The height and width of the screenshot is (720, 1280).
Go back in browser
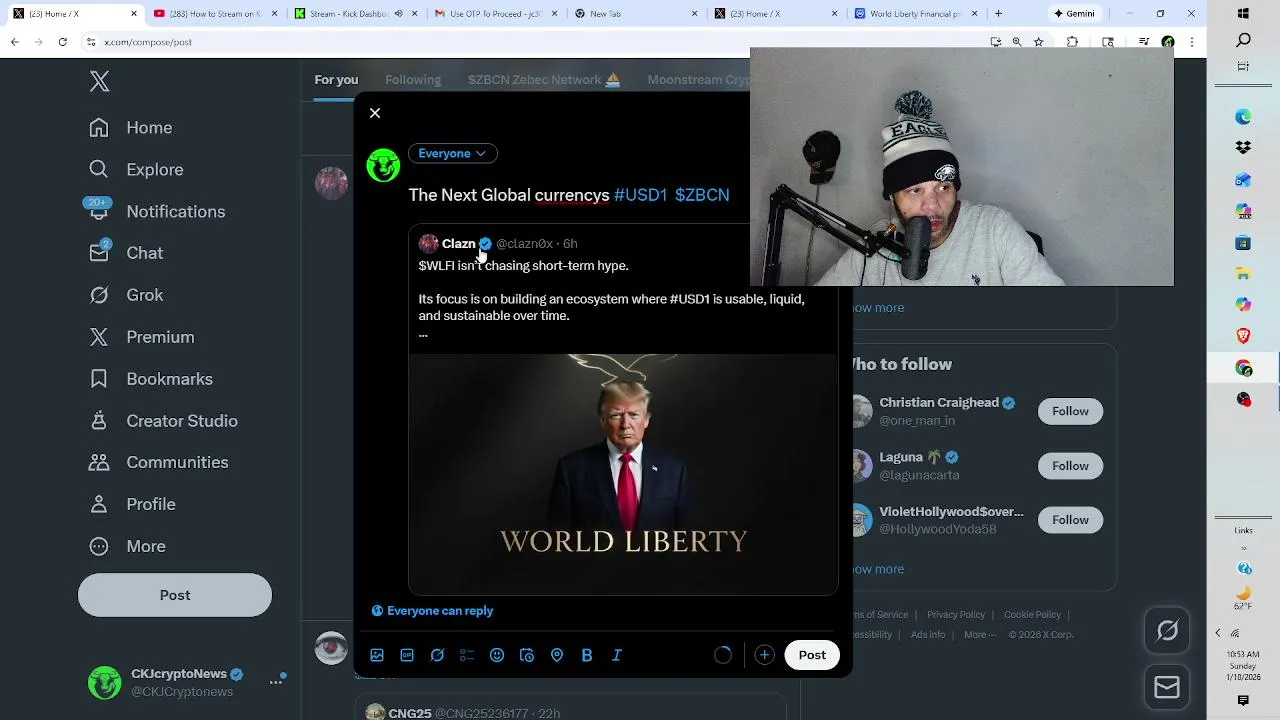14,42
